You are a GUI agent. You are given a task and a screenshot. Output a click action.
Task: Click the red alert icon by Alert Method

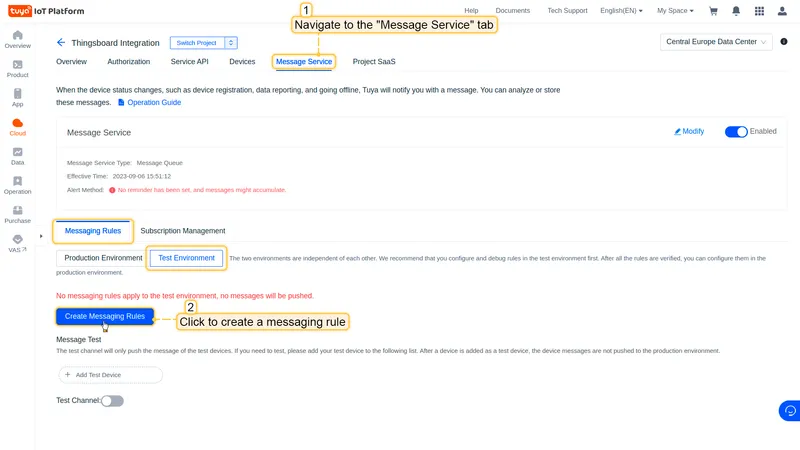112,190
